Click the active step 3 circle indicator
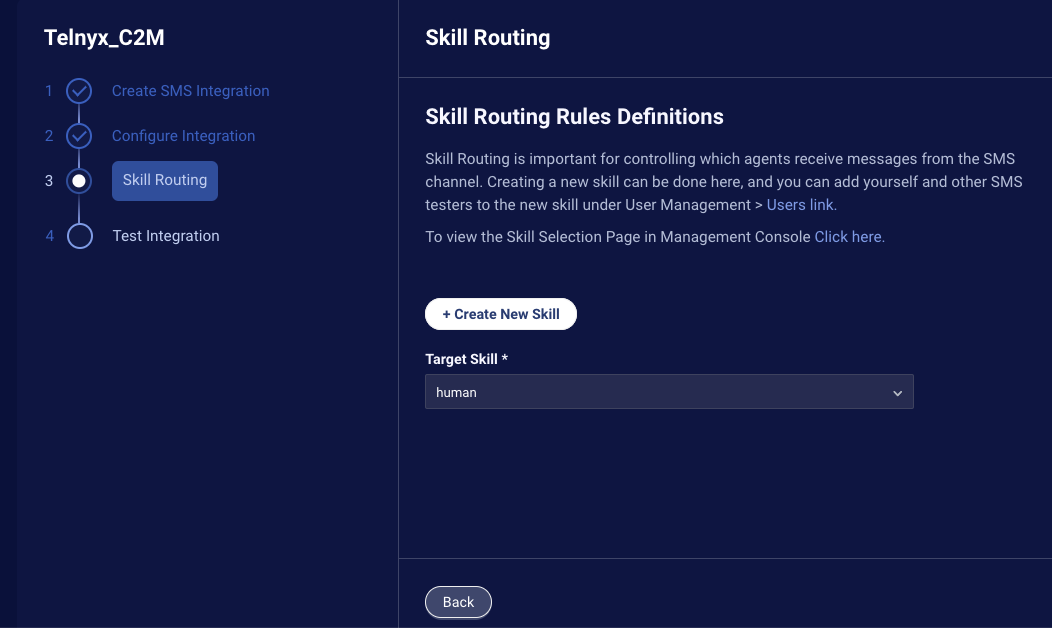Screen dimensions: 1052x628 point(79,181)
